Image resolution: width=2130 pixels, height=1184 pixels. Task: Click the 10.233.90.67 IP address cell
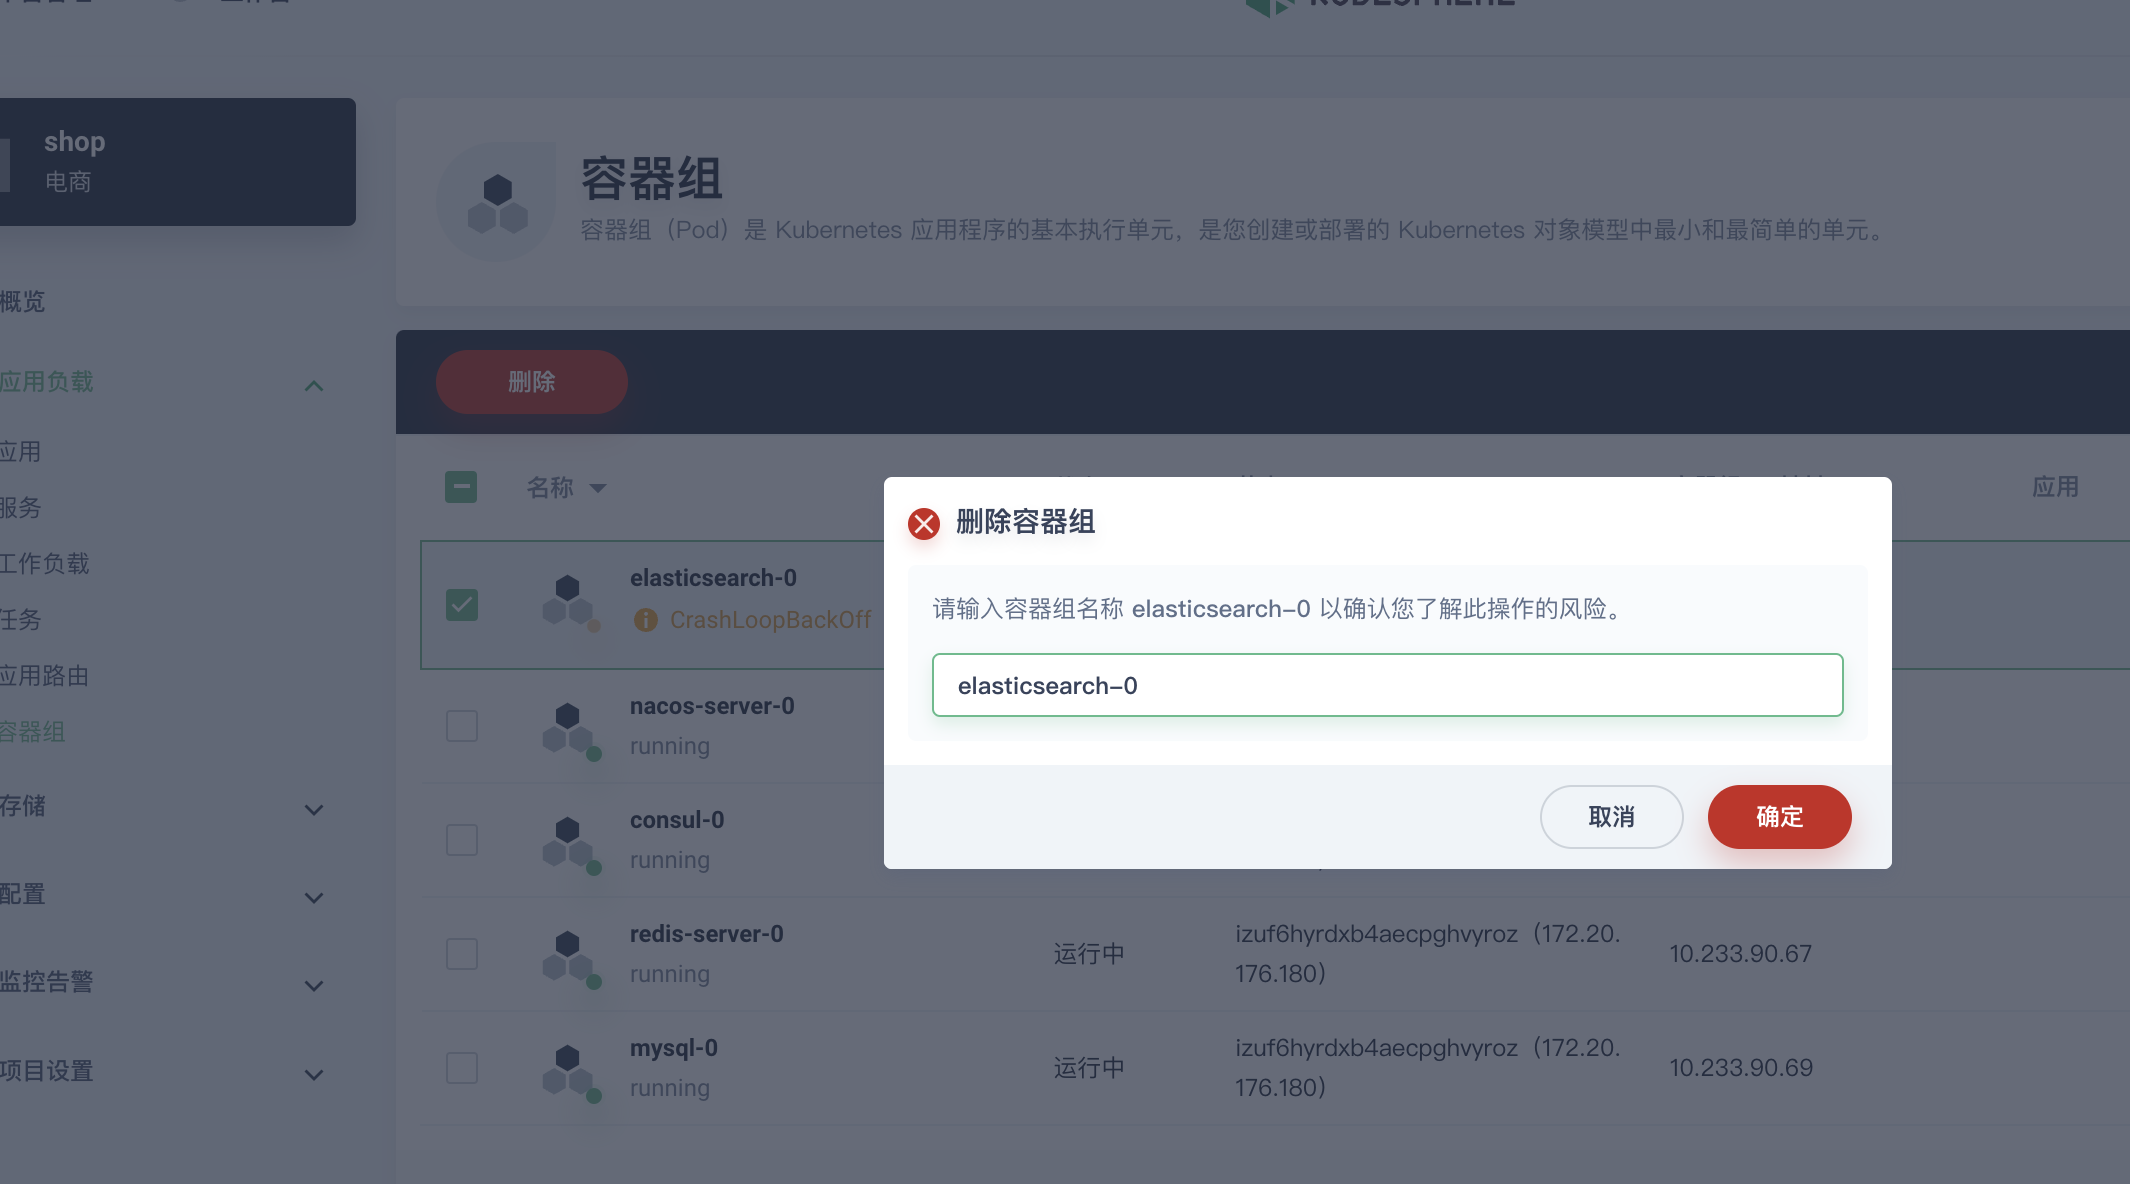pos(1740,954)
